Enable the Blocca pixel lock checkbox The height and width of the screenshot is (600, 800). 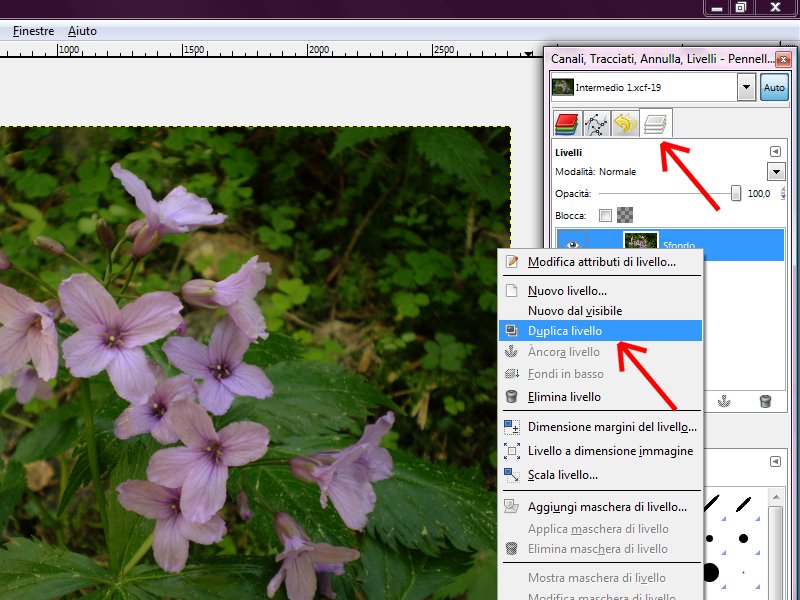click(x=605, y=215)
